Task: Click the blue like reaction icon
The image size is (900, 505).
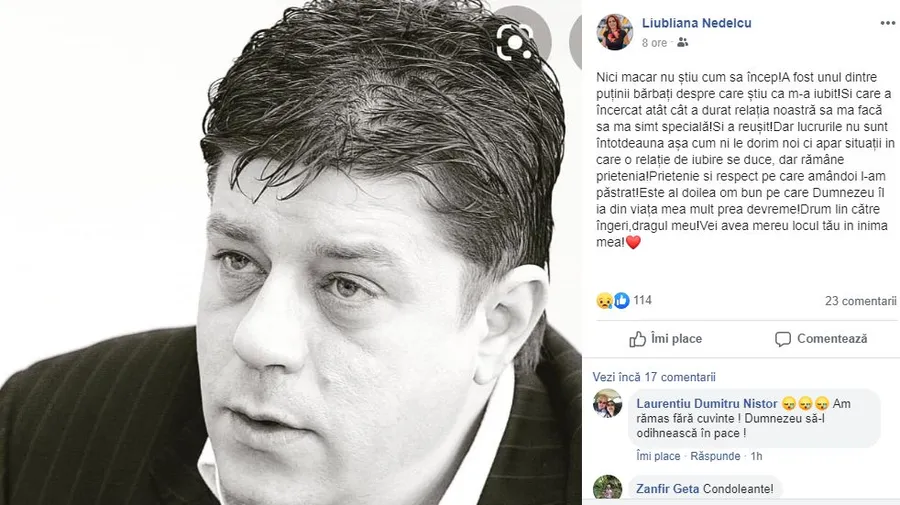Action: pyautogui.click(x=621, y=301)
